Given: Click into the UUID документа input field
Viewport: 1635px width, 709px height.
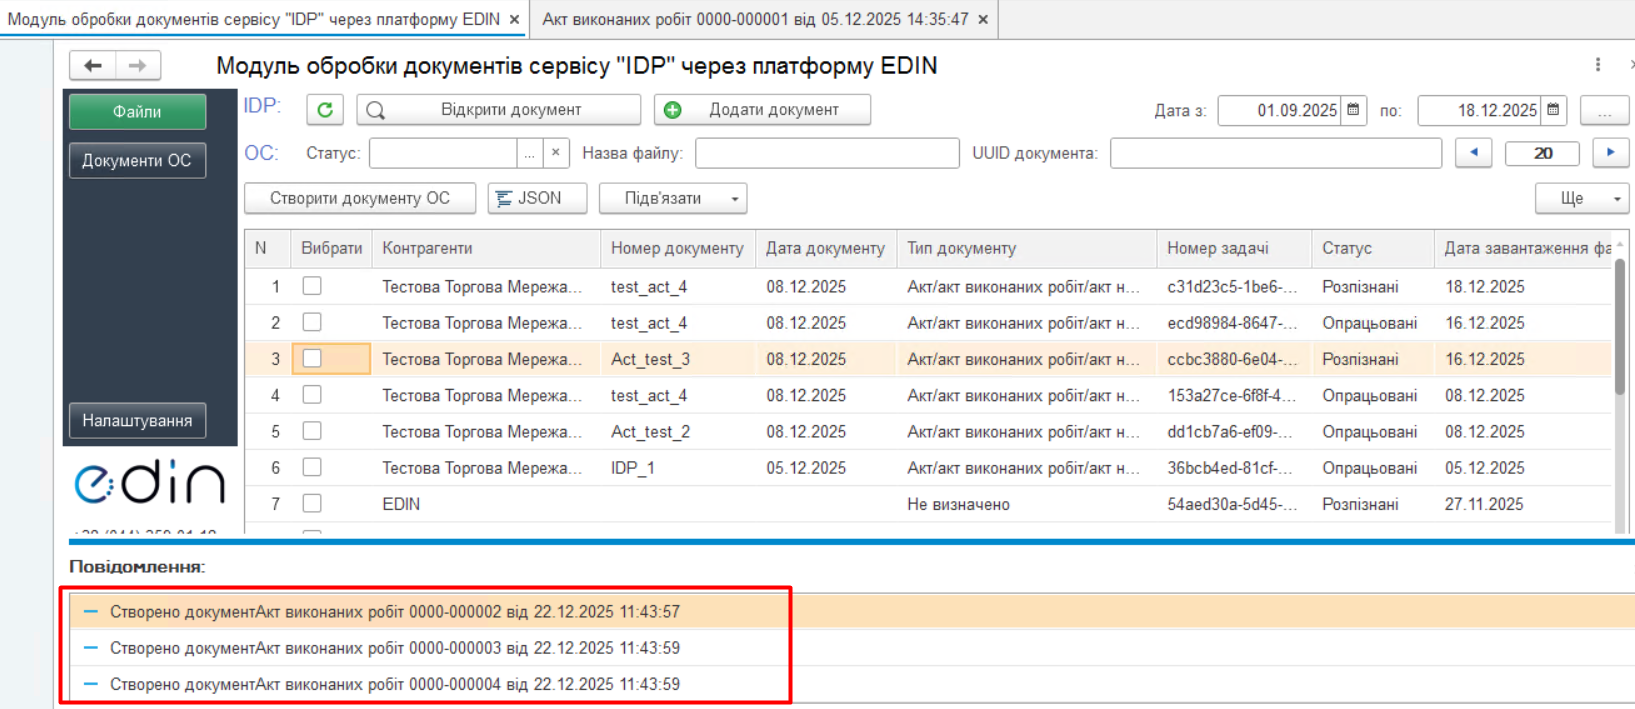Looking at the screenshot, I should (1275, 153).
